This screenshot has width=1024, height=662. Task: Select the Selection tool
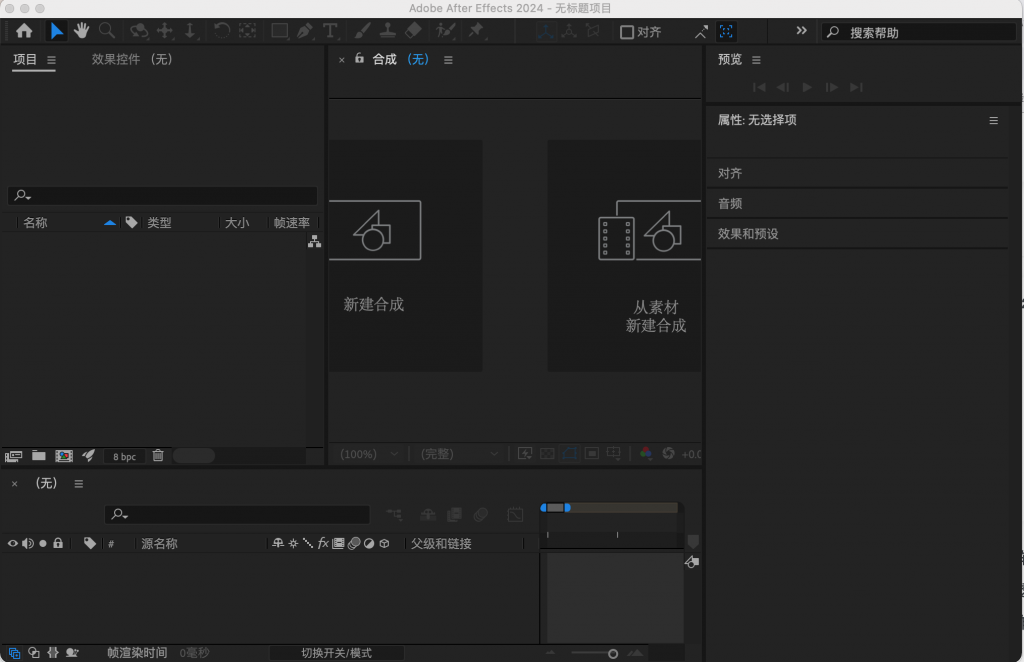[x=57, y=31]
